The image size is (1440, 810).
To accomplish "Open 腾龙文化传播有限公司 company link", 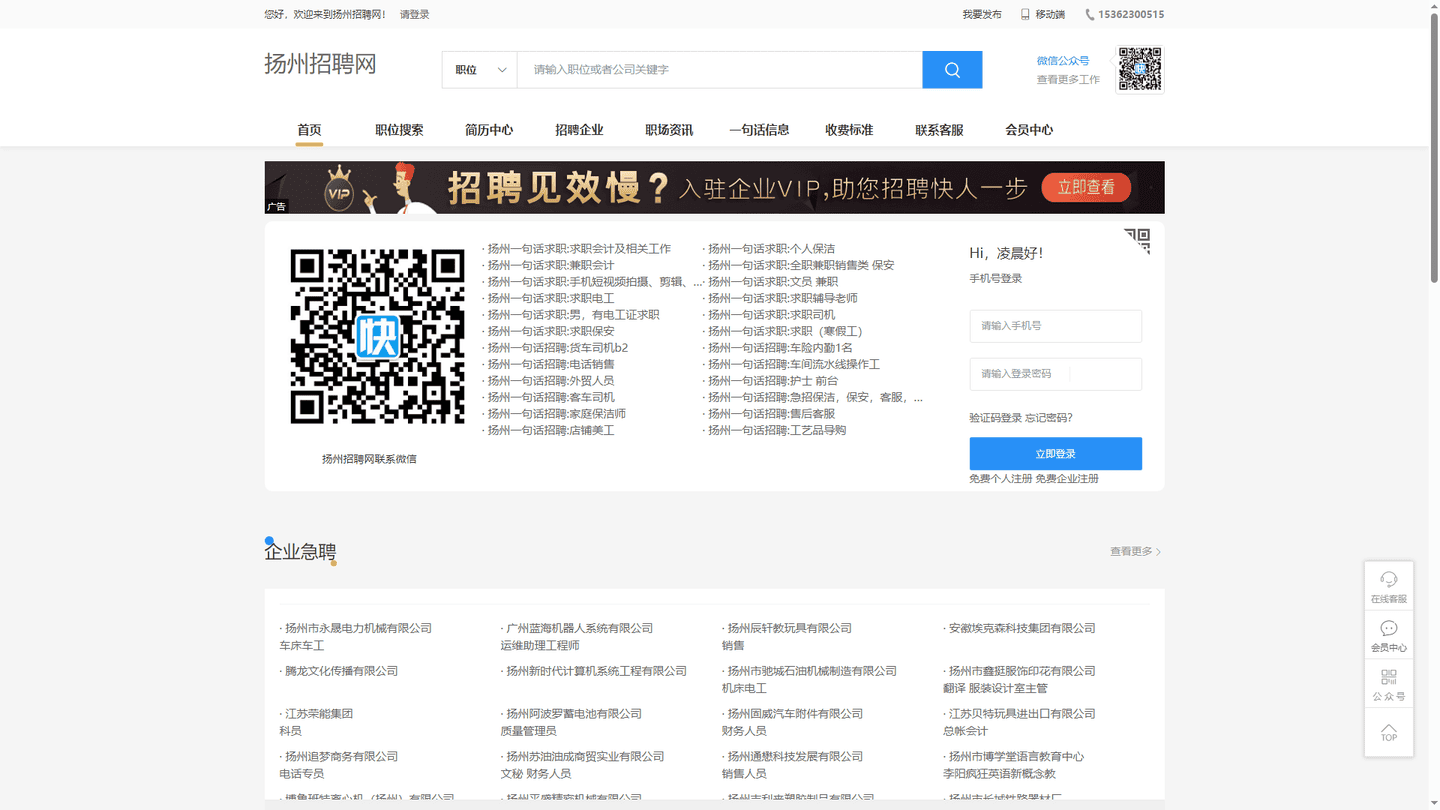I will [341, 671].
